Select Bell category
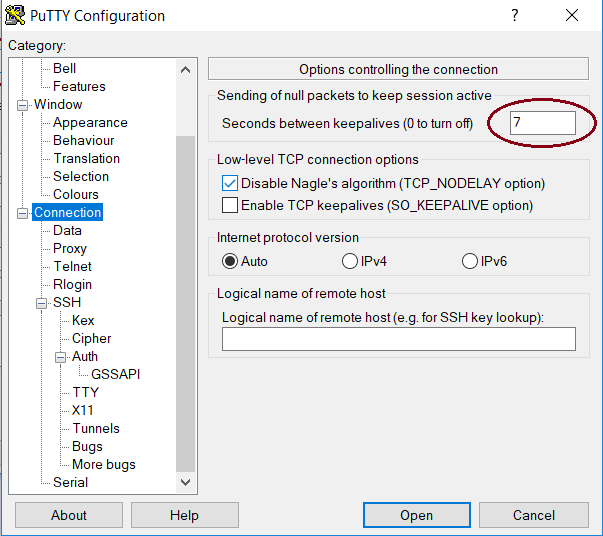The width and height of the screenshot is (603, 536). pyautogui.click(x=64, y=68)
